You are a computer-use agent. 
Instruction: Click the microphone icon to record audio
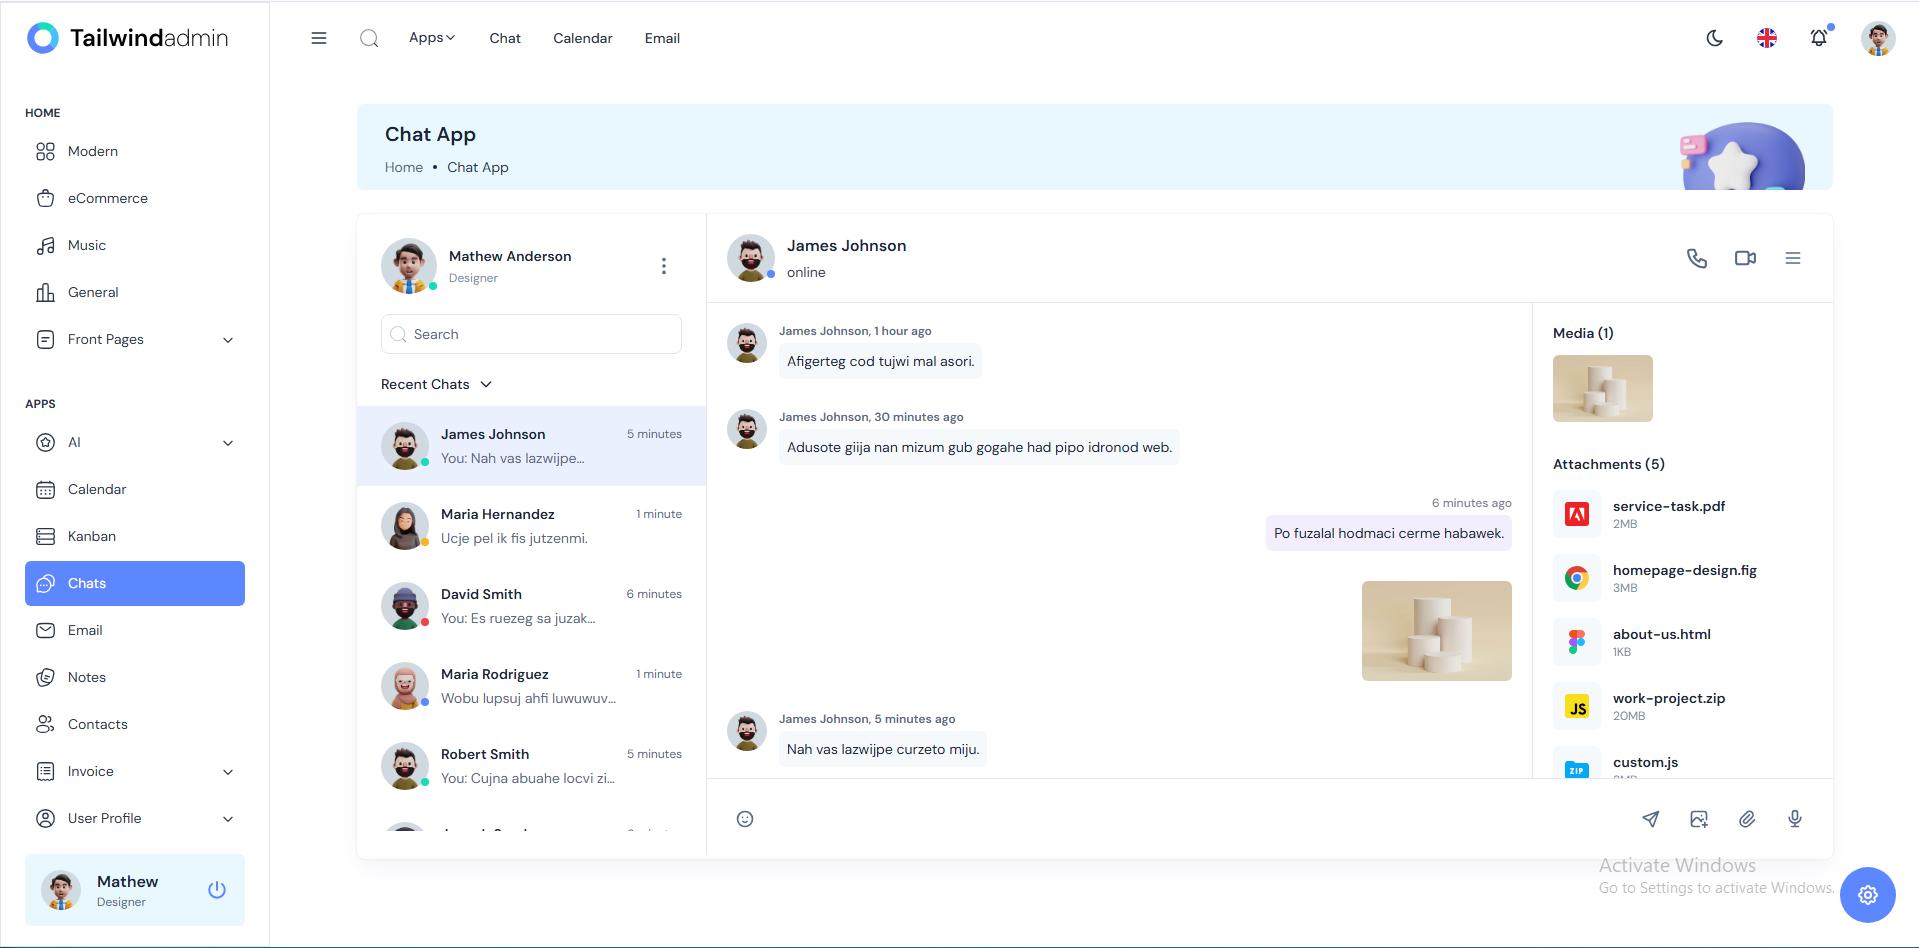pos(1794,819)
